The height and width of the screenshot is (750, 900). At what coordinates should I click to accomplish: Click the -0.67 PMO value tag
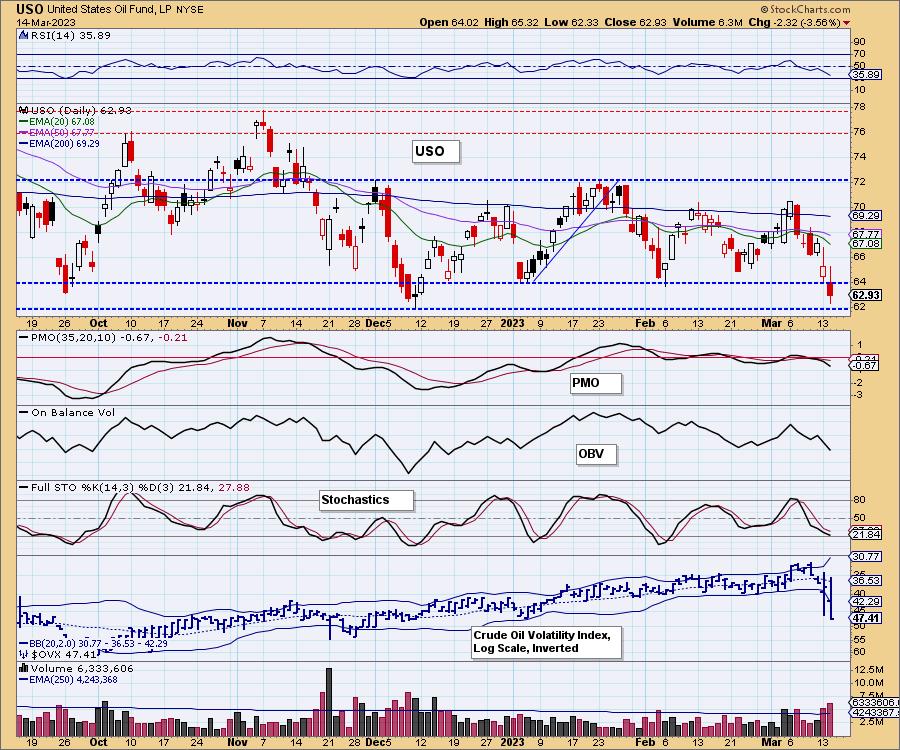click(866, 366)
